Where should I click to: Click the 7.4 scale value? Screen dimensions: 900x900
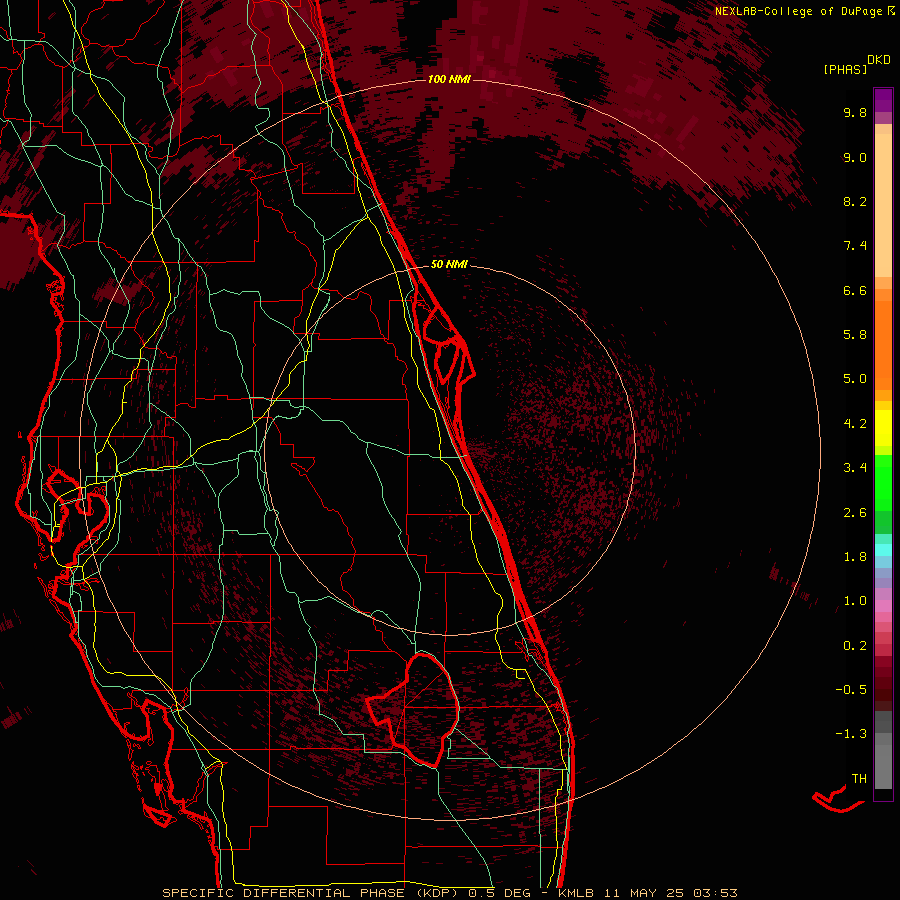click(855, 246)
